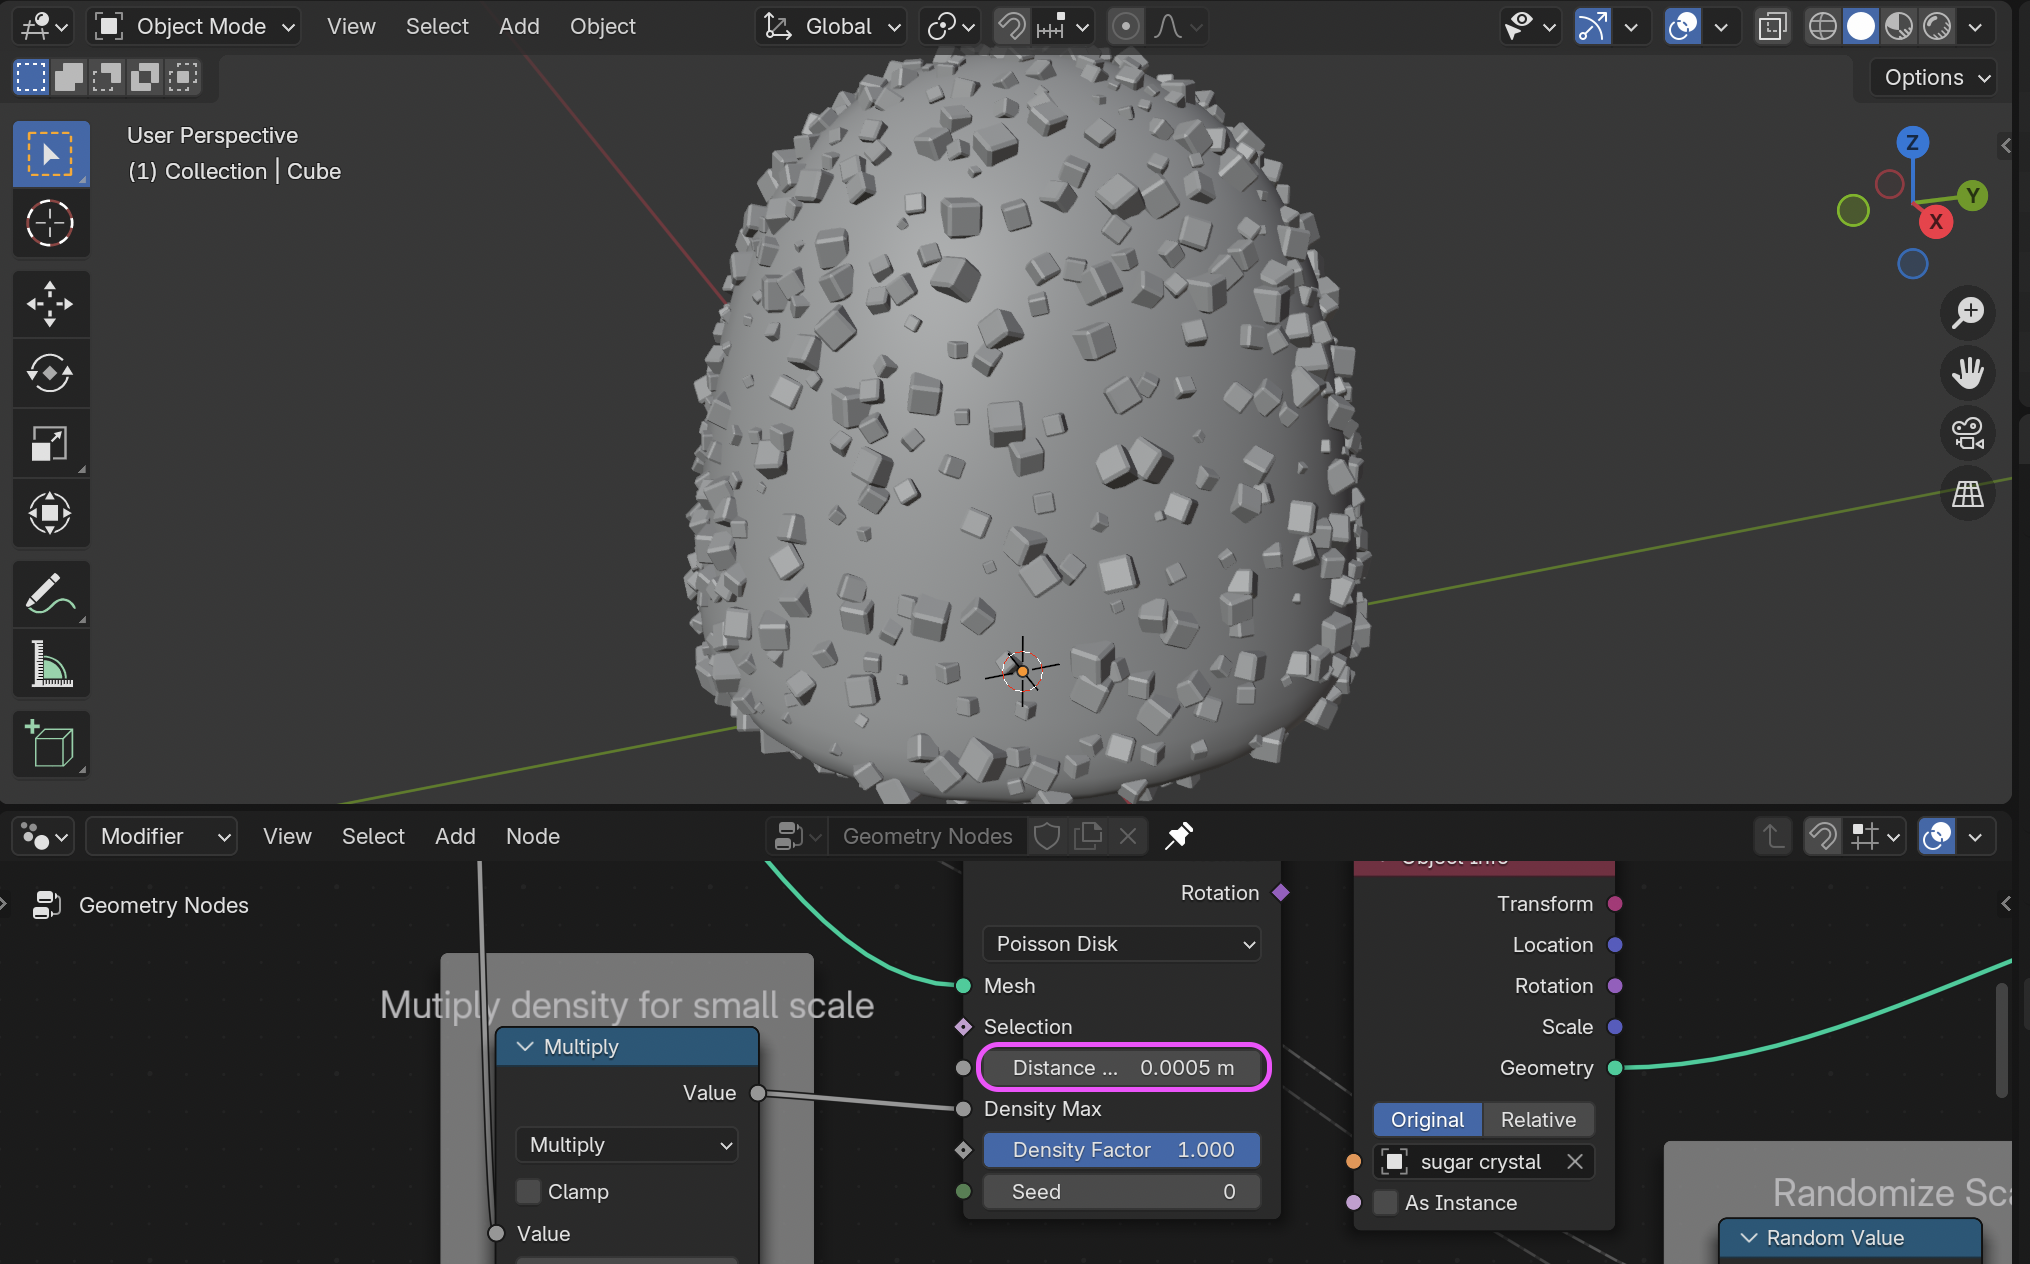Open the Add menu in 3D viewport header
The height and width of the screenshot is (1264, 2030).
519,27
